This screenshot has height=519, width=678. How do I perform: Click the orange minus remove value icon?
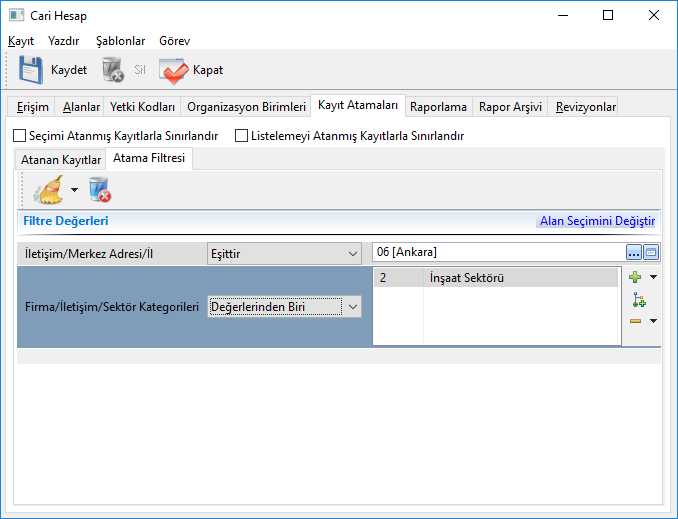tap(635, 321)
